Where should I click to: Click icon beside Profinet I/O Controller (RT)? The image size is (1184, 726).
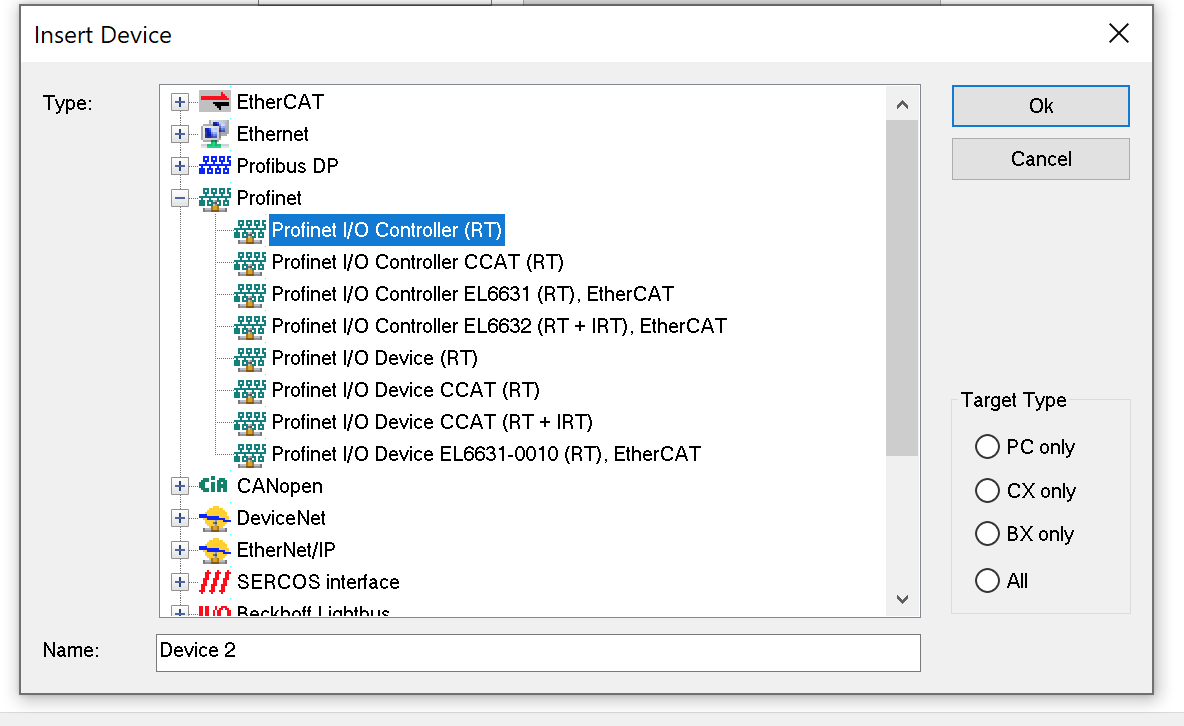(x=249, y=231)
